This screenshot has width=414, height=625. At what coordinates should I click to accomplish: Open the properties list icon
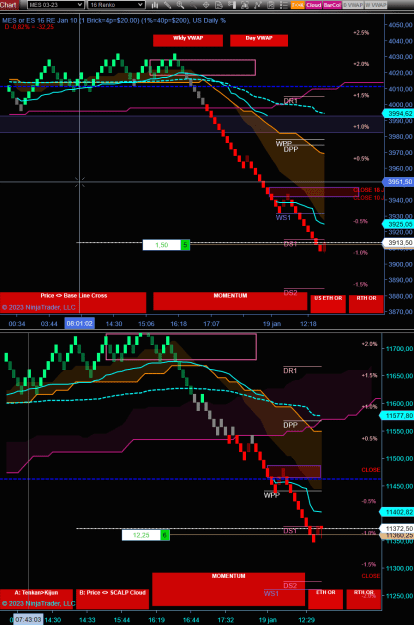tap(283, 5)
